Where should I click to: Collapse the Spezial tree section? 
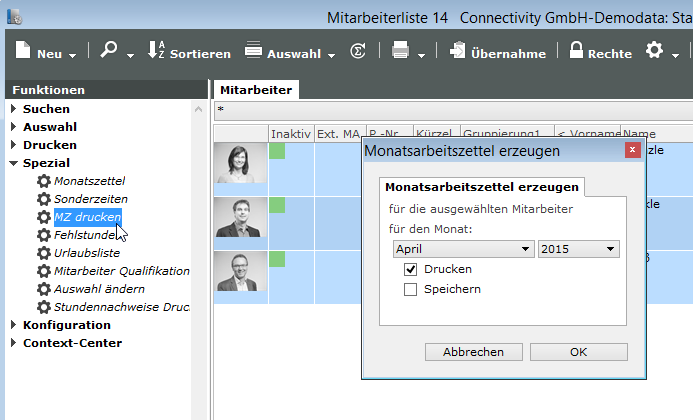[x=14, y=163]
